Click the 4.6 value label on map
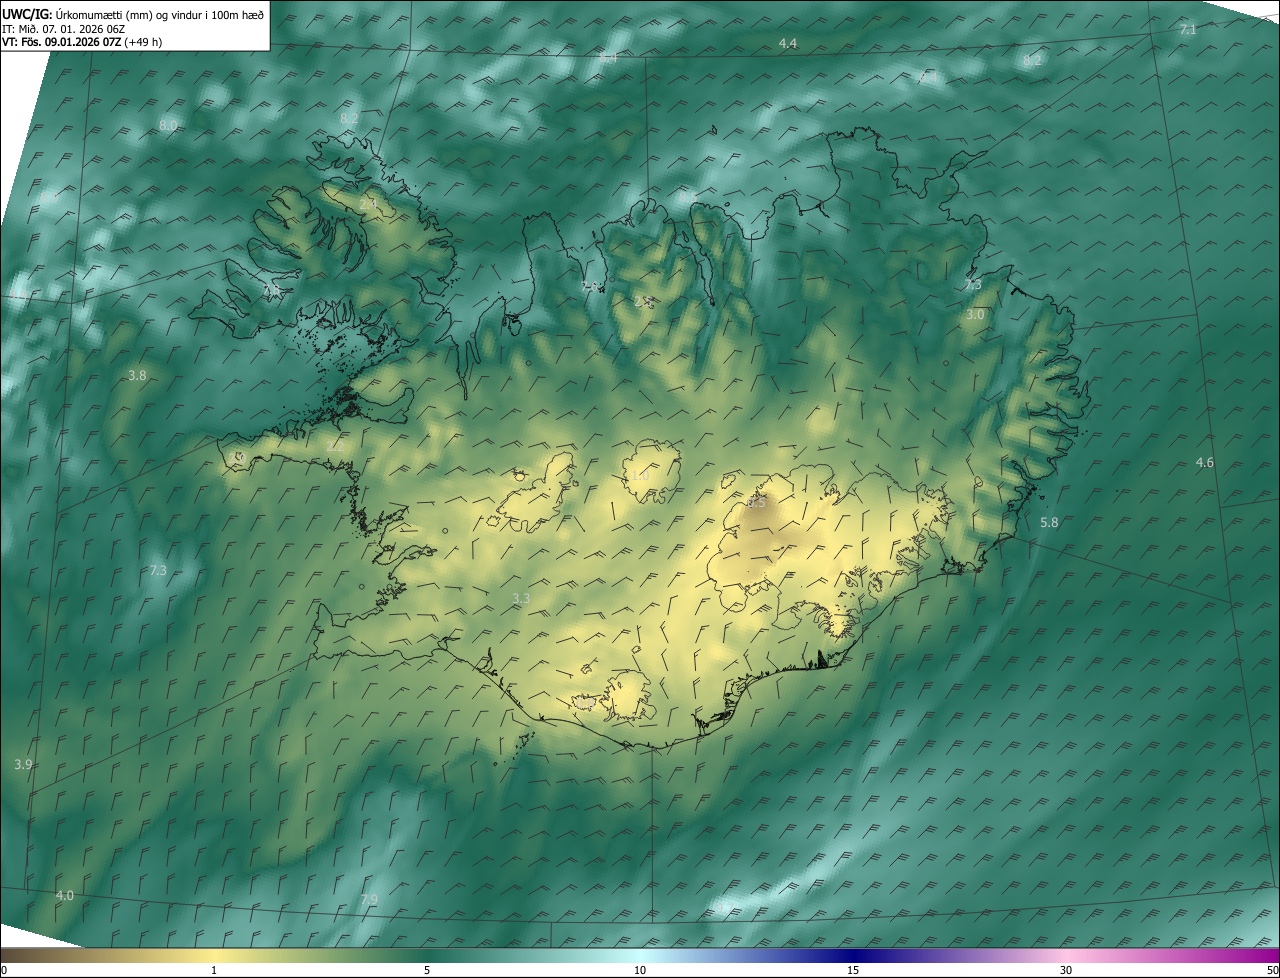Viewport: 1280px width, 978px height. [x=1205, y=462]
